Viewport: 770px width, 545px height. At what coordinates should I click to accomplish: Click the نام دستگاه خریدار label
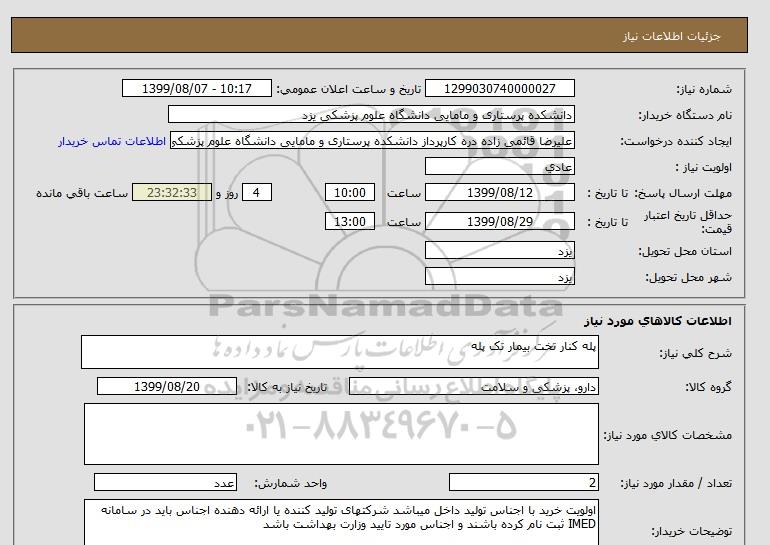tap(685, 115)
